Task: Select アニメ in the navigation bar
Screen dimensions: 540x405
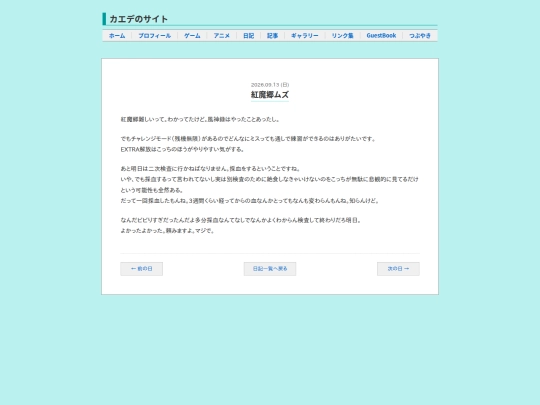Action: pos(221,36)
